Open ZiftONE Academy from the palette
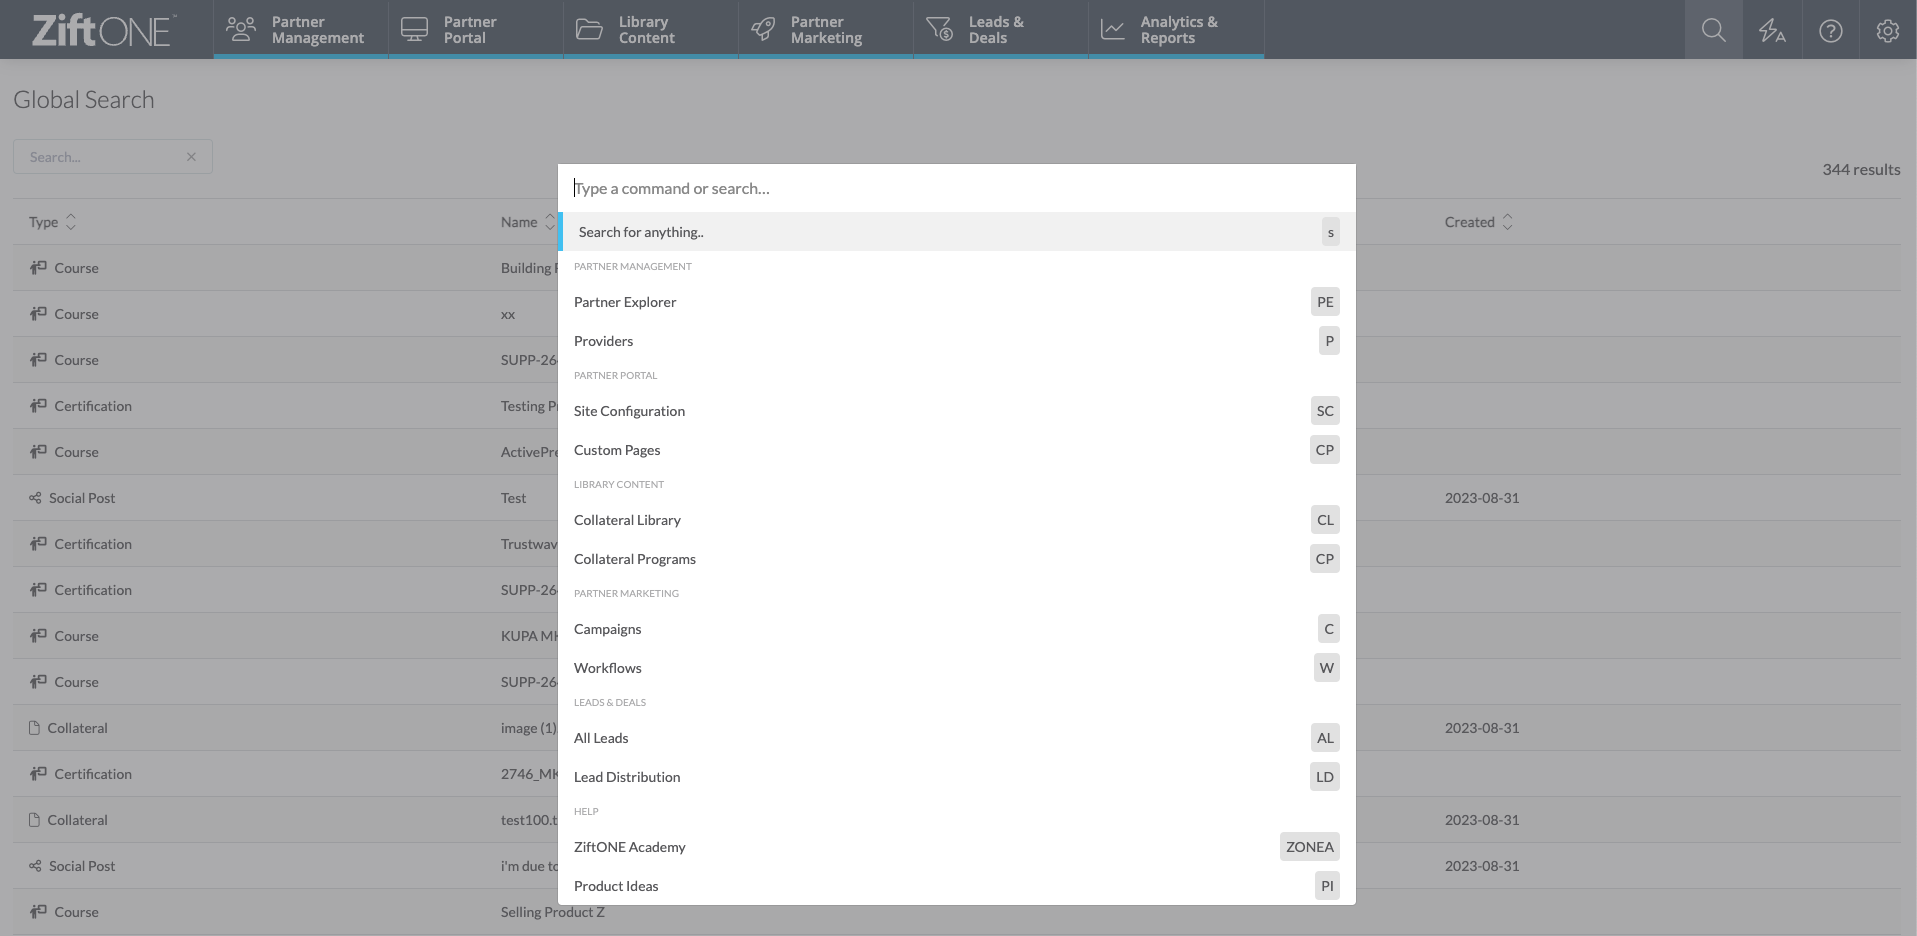The image size is (1917, 936). pyautogui.click(x=957, y=847)
